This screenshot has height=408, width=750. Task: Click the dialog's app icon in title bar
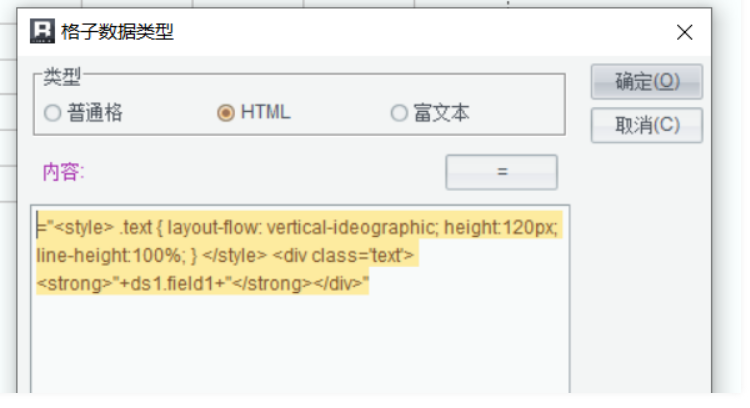pyautogui.click(x=43, y=33)
